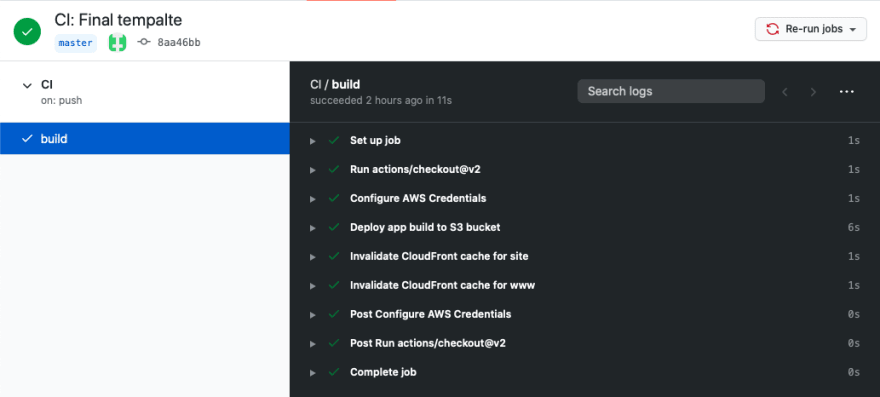880x397 pixels.
Task: Click the checkmark beside Complete job
Action: tap(334, 372)
